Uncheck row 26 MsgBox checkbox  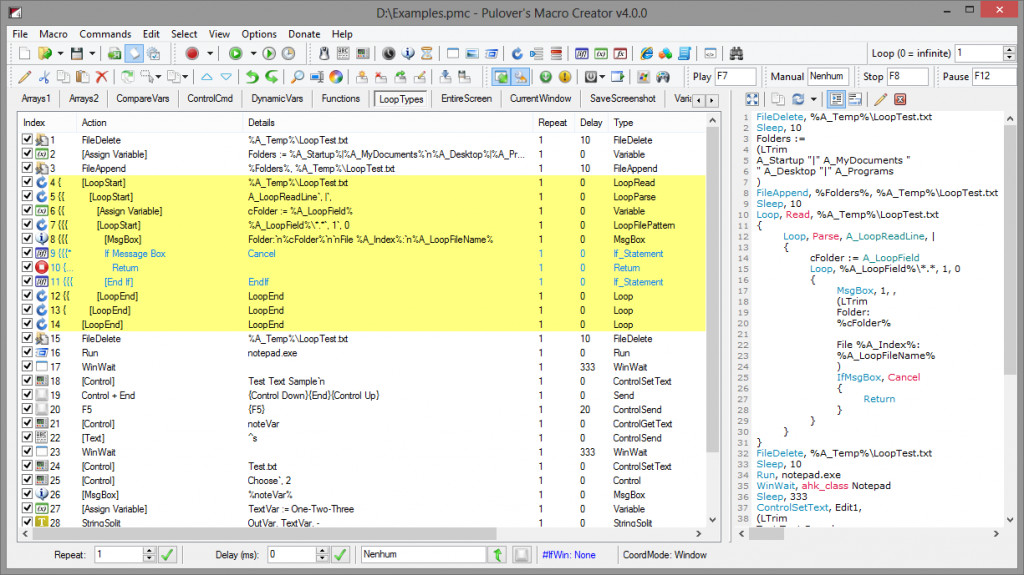pyautogui.click(x=27, y=494)
